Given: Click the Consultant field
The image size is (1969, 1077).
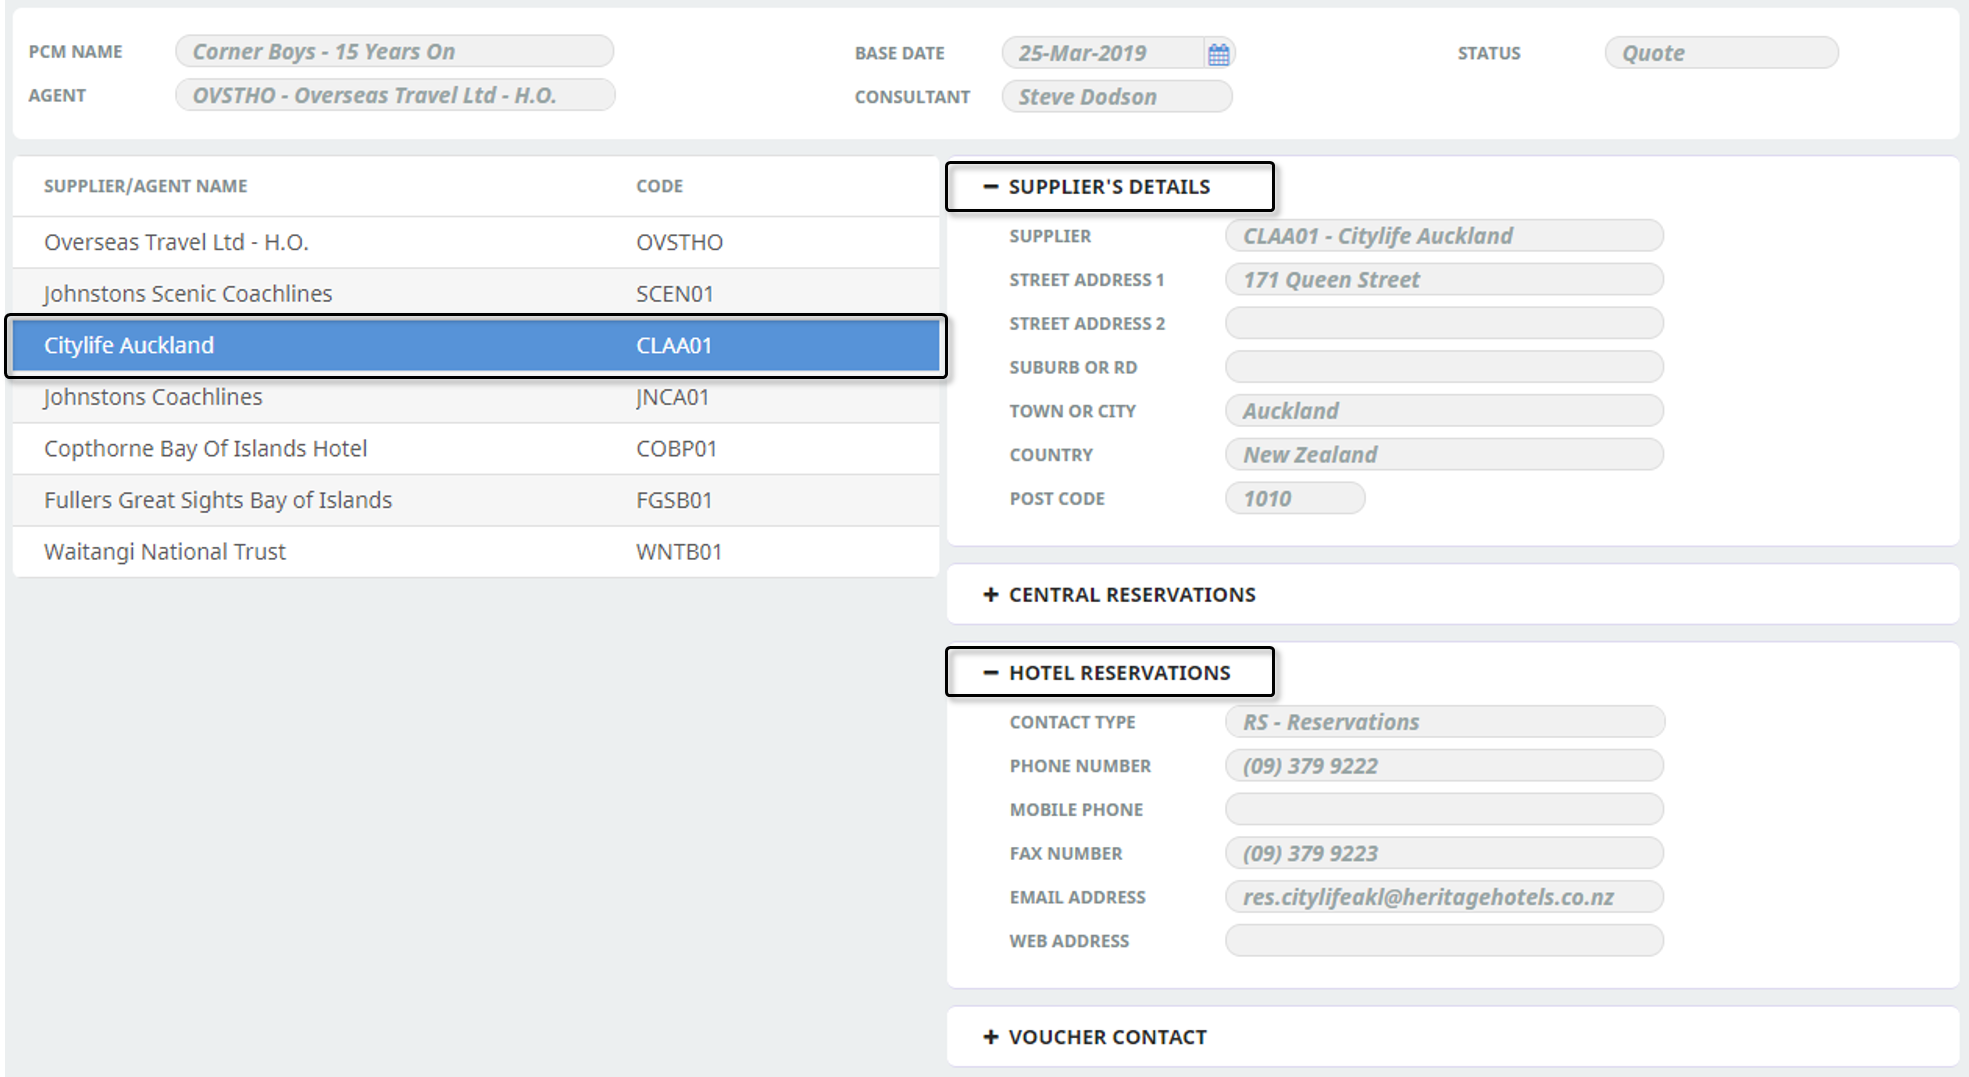Looking at the screenshot, I should 1117,97.
